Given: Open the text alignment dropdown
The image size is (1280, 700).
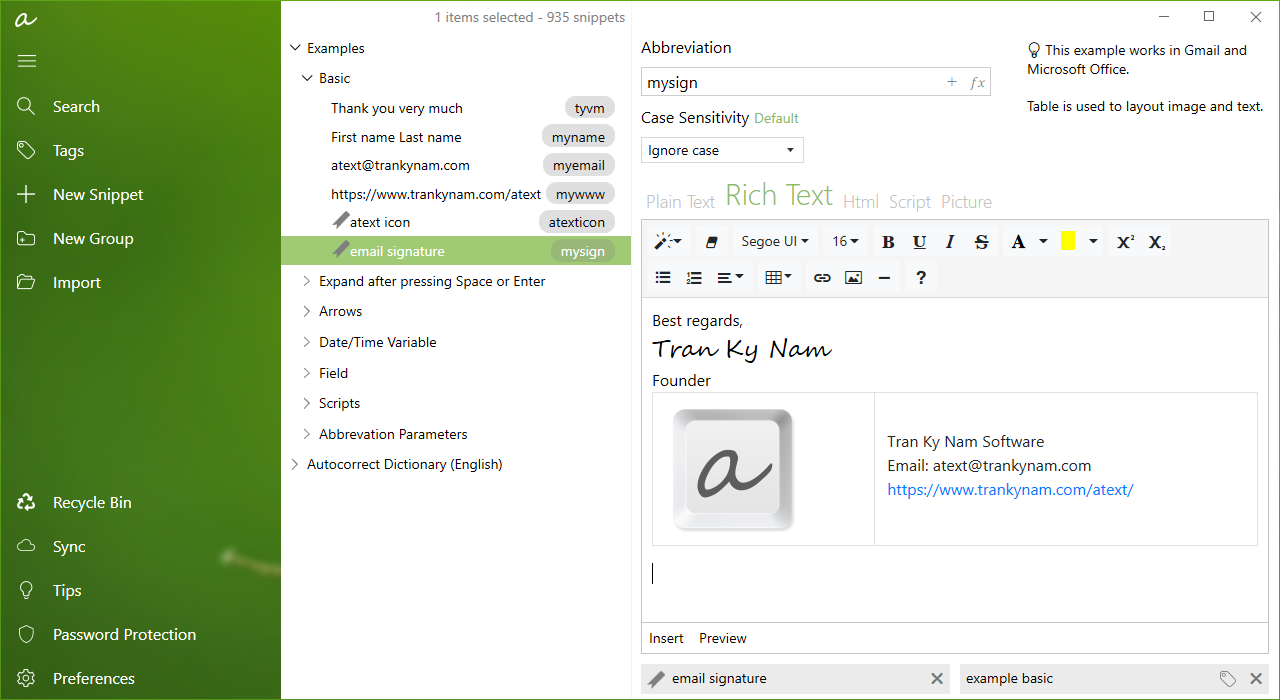Looking at the screenshot, I should pyautogui.click(x=731, y=278).
